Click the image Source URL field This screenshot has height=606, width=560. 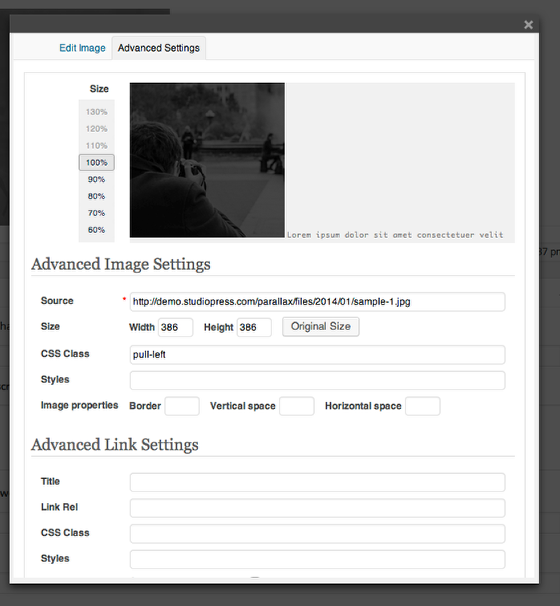[x=317, y=302]
